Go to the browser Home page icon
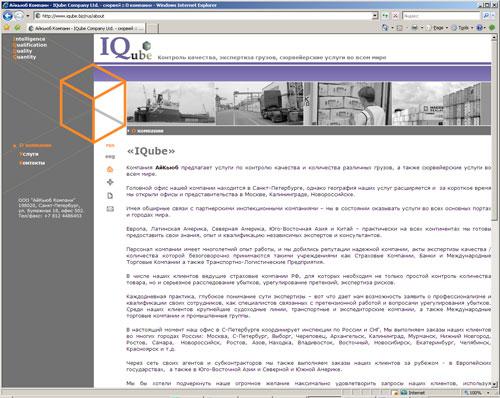500x398 pixels. click(385, 28)
